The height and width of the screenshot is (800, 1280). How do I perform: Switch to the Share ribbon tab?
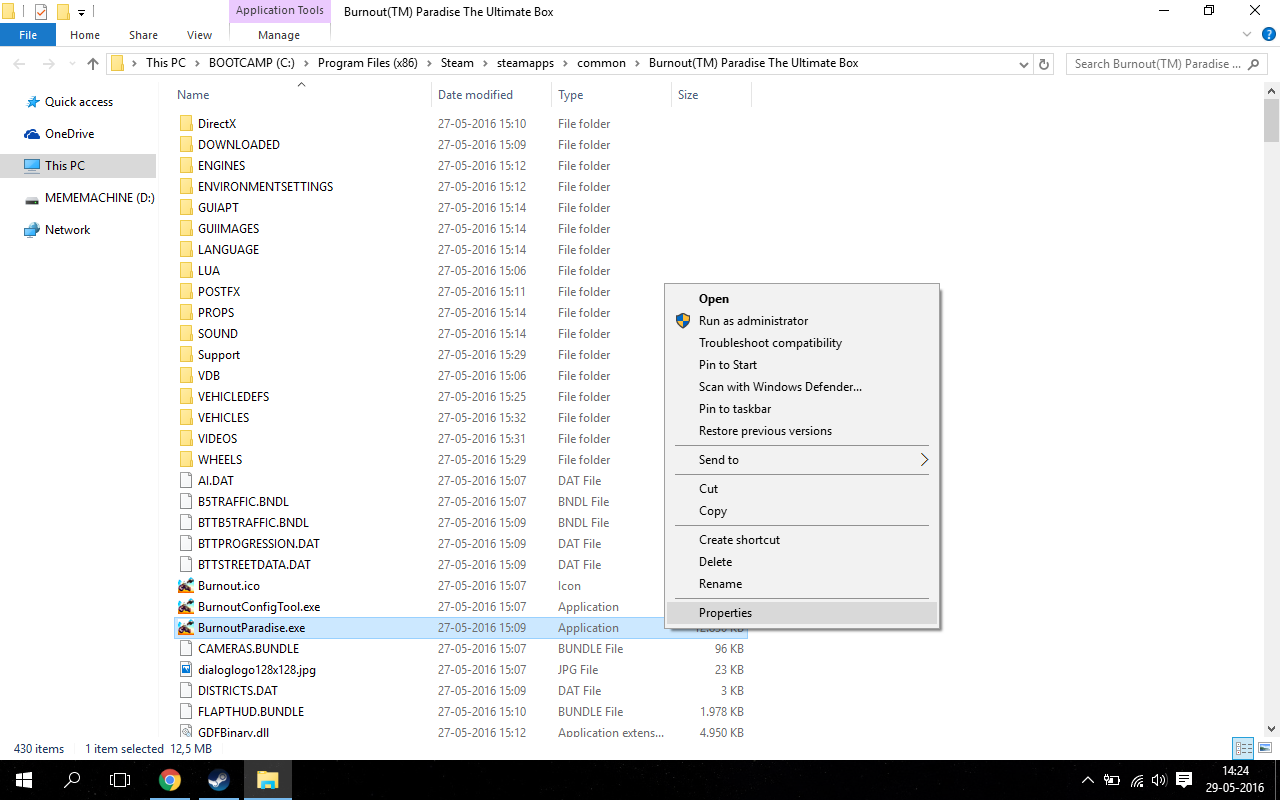coord(143,35)
